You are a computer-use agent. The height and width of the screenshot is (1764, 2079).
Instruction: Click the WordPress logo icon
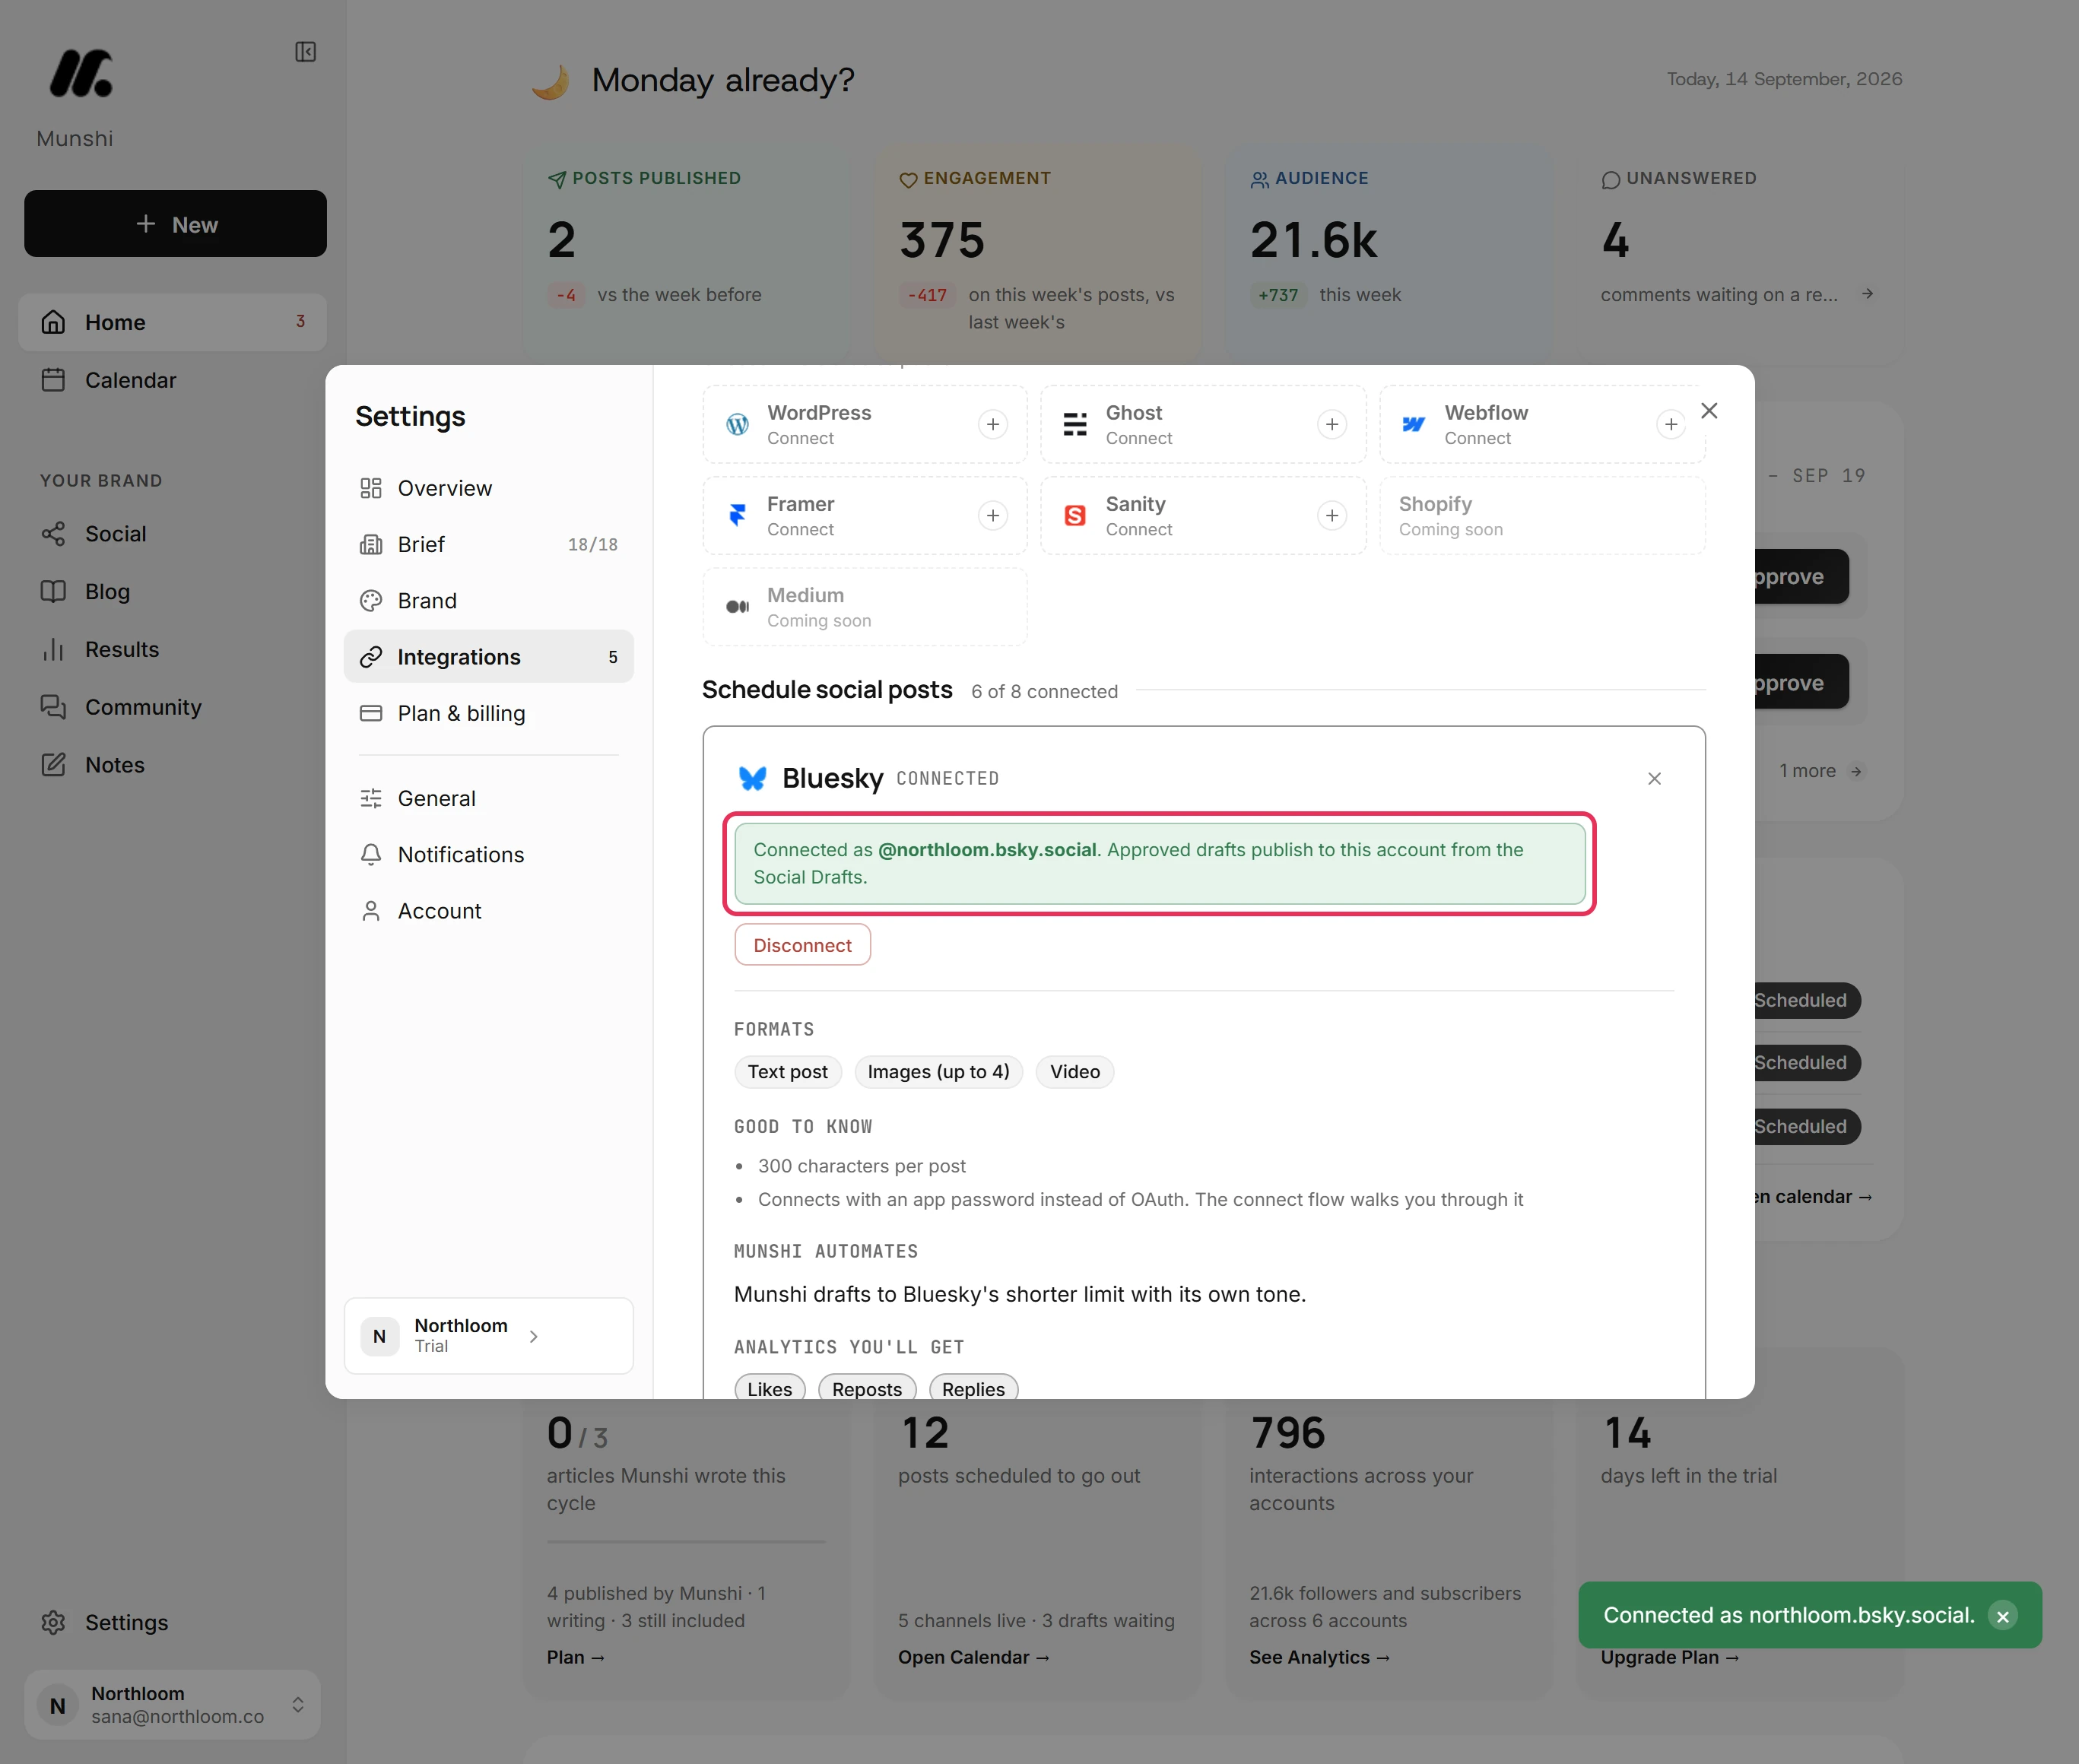[x=738, y=425]
